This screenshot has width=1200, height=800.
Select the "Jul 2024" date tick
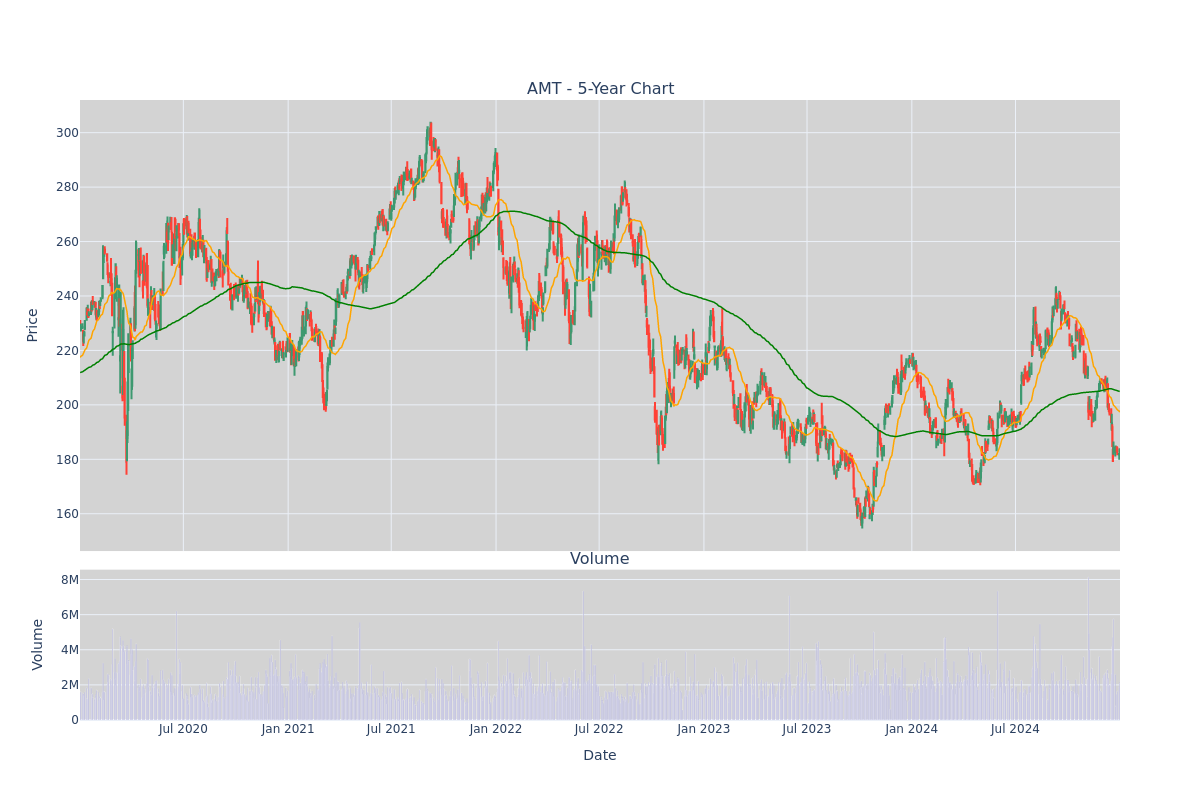(x=1015, y=729)
